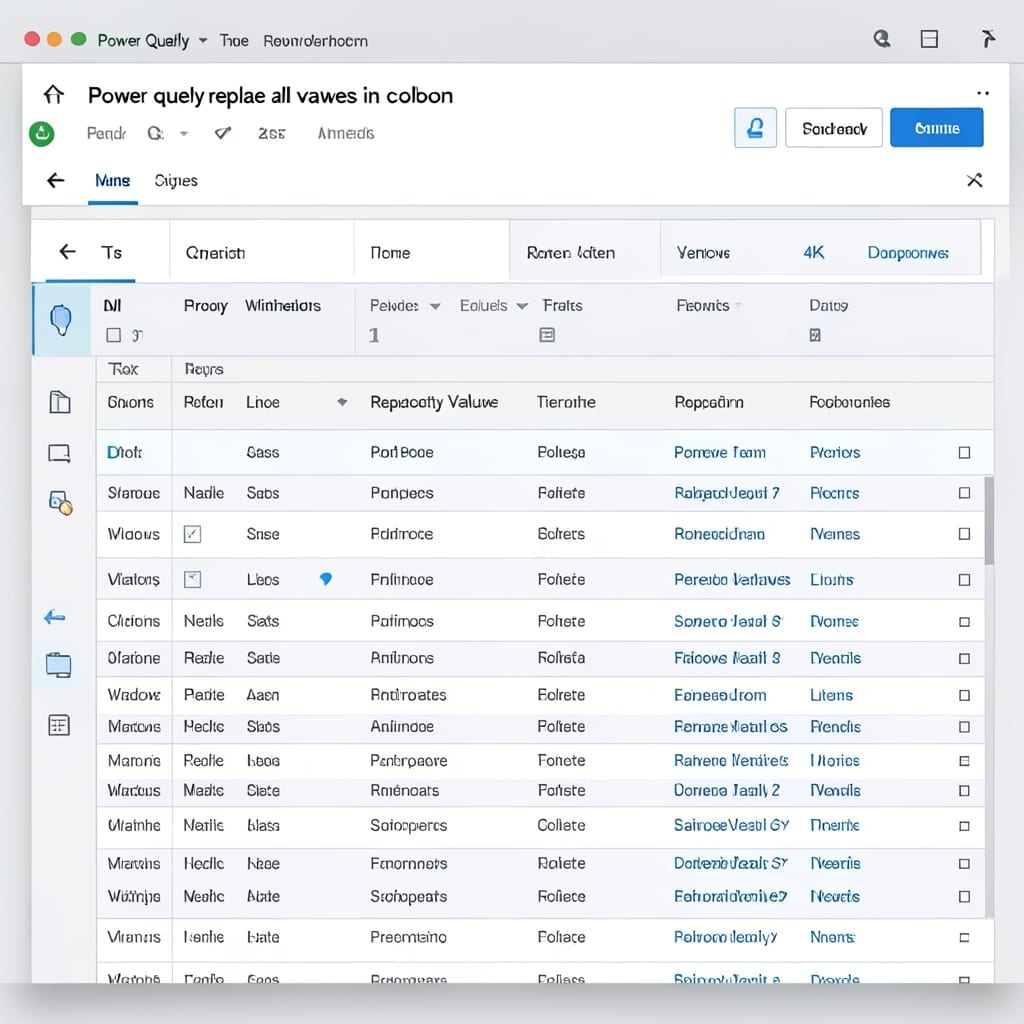Click the Ropɕɑđırn column header

709,402
